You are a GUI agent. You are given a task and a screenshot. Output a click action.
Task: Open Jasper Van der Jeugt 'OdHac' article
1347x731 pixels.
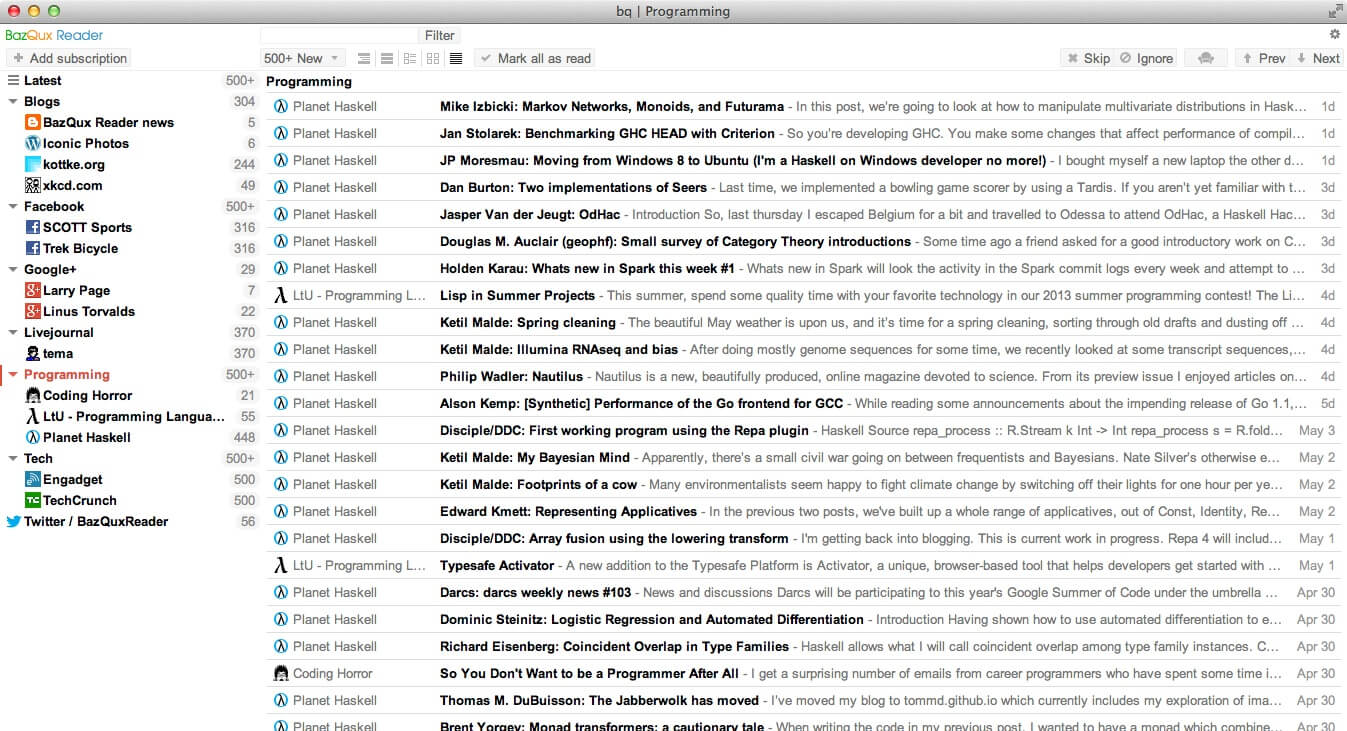point(530,214)
